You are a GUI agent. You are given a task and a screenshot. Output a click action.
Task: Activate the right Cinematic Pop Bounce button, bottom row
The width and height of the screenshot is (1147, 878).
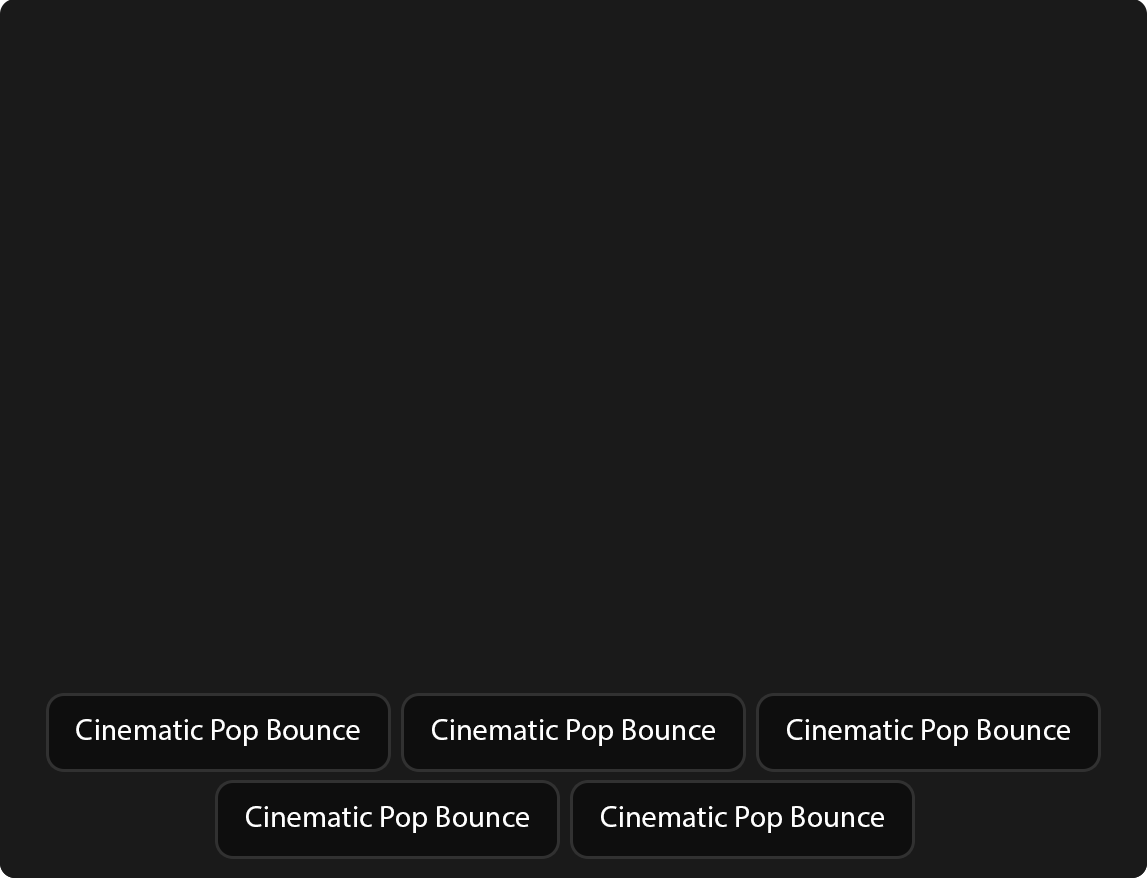(x=742, y=819)
